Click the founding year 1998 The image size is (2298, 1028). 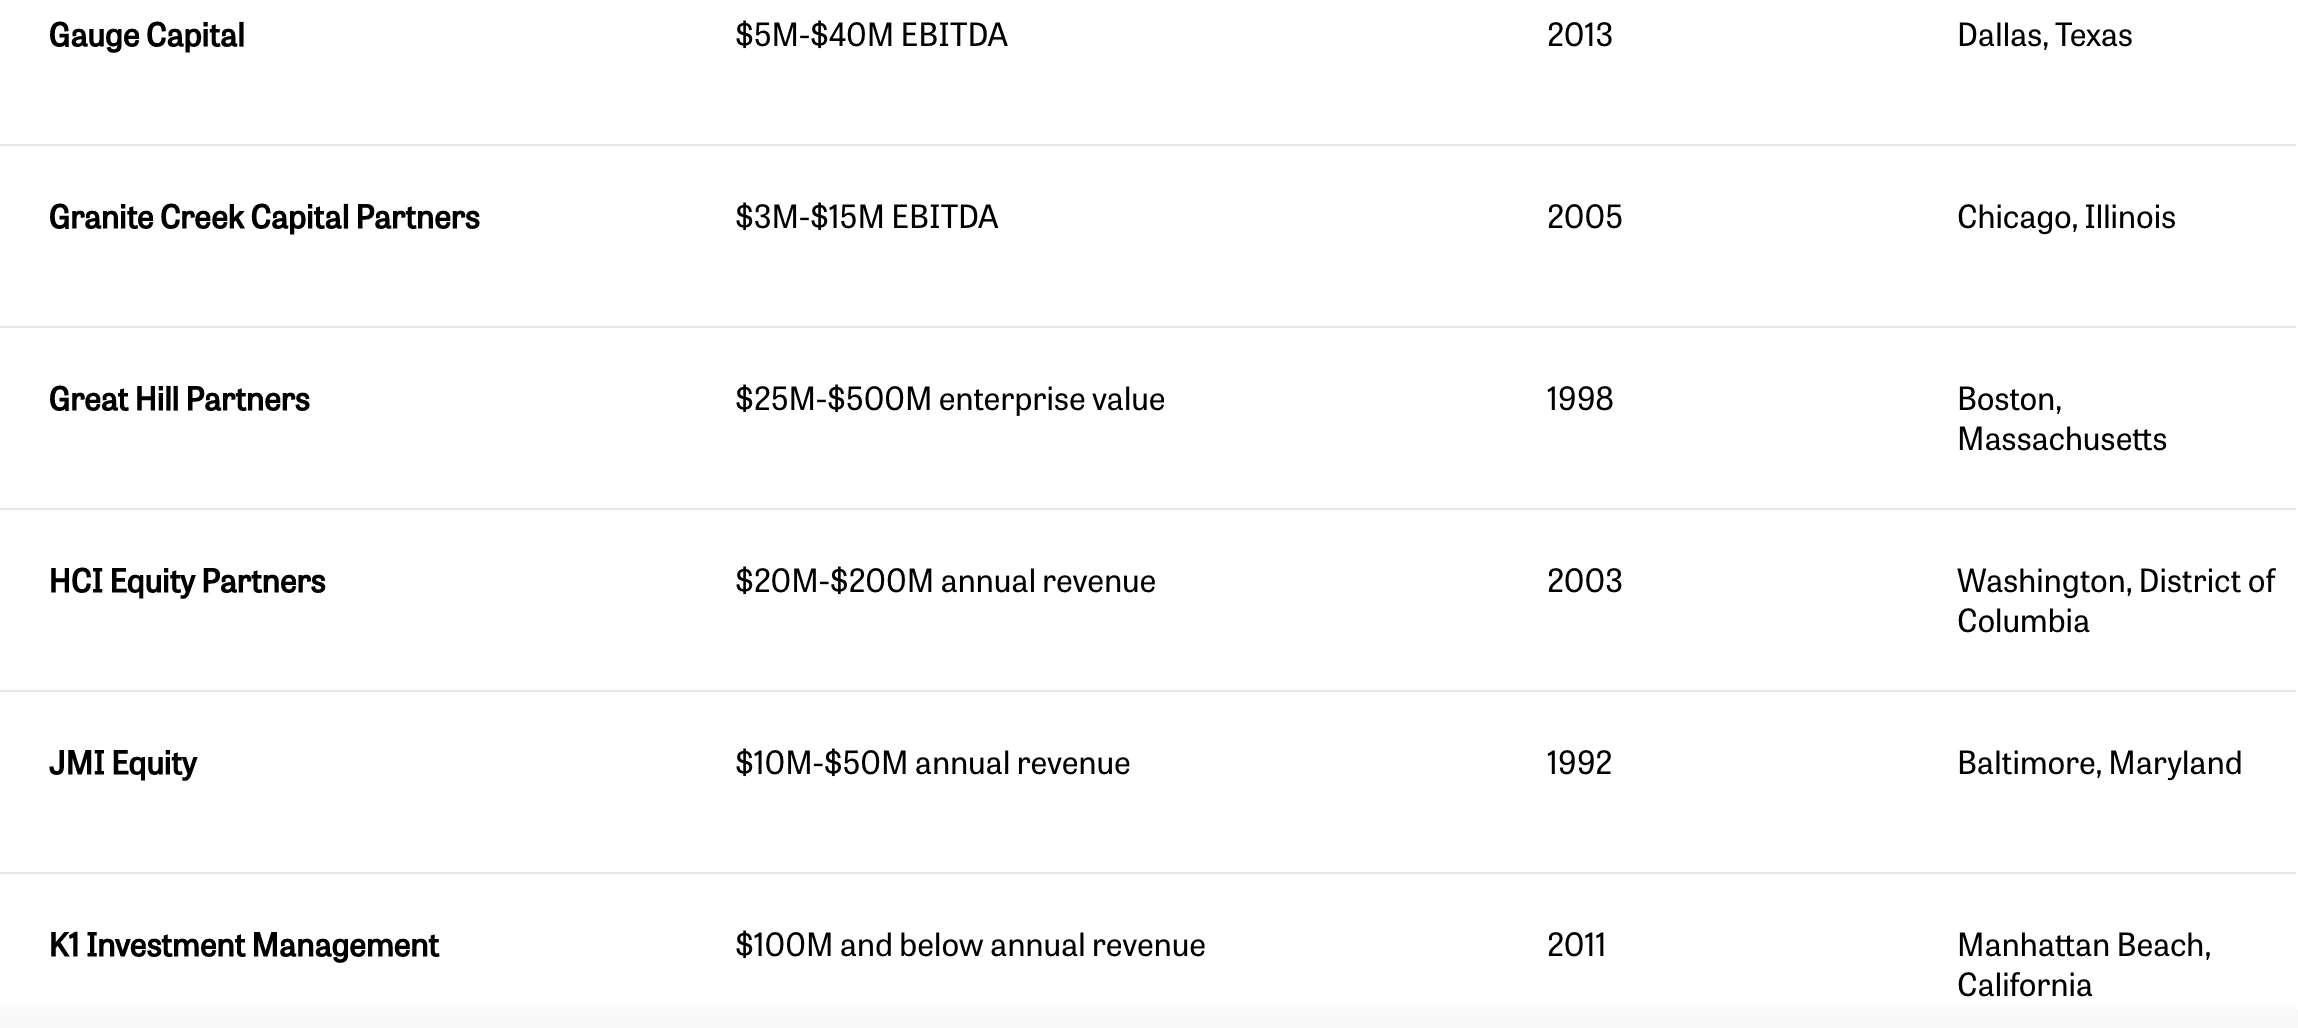pyautogui.click(x=1580, y=400)
